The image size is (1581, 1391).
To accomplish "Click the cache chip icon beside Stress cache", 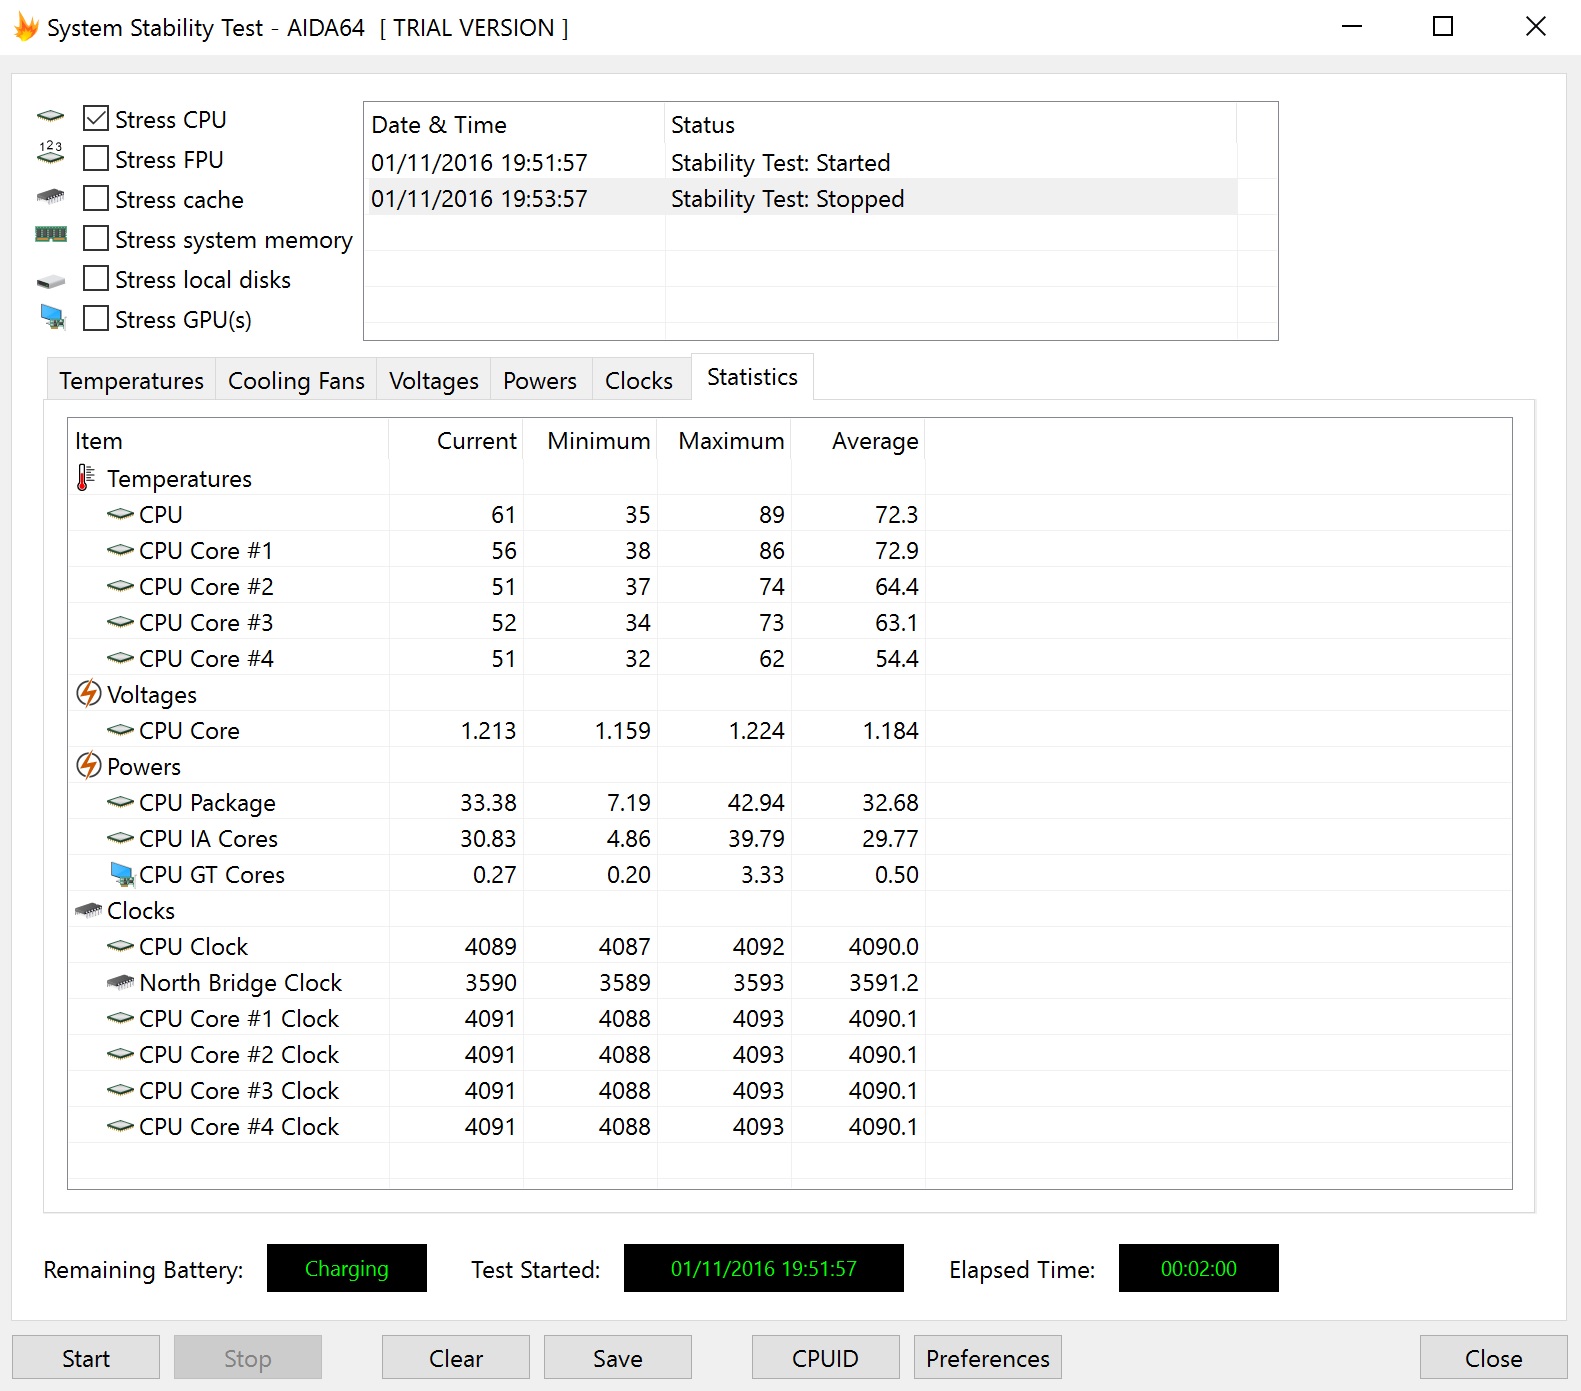I will coord(50,196).
